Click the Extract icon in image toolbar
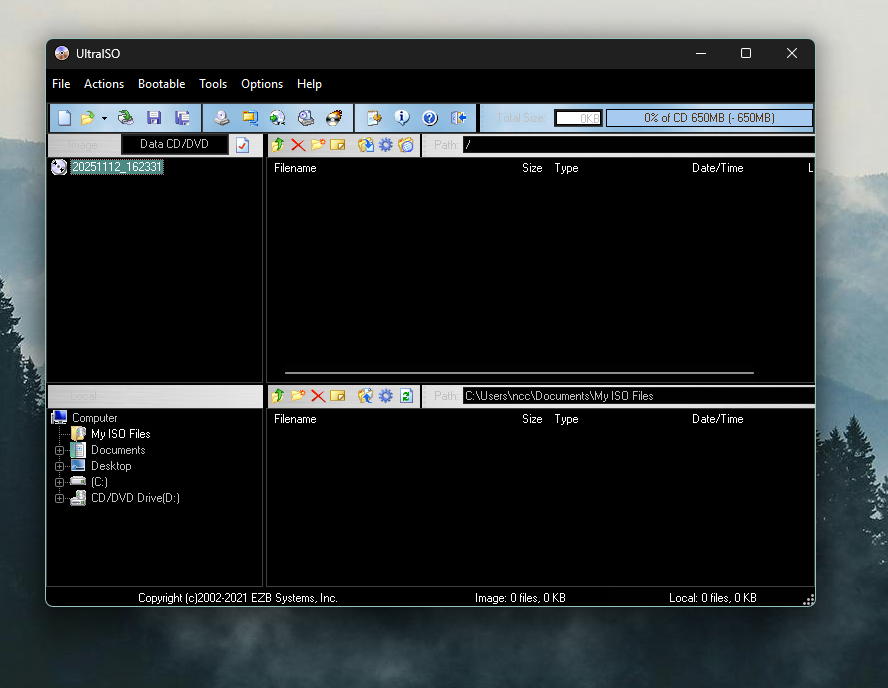888x688 pixels. click(365, 145)
